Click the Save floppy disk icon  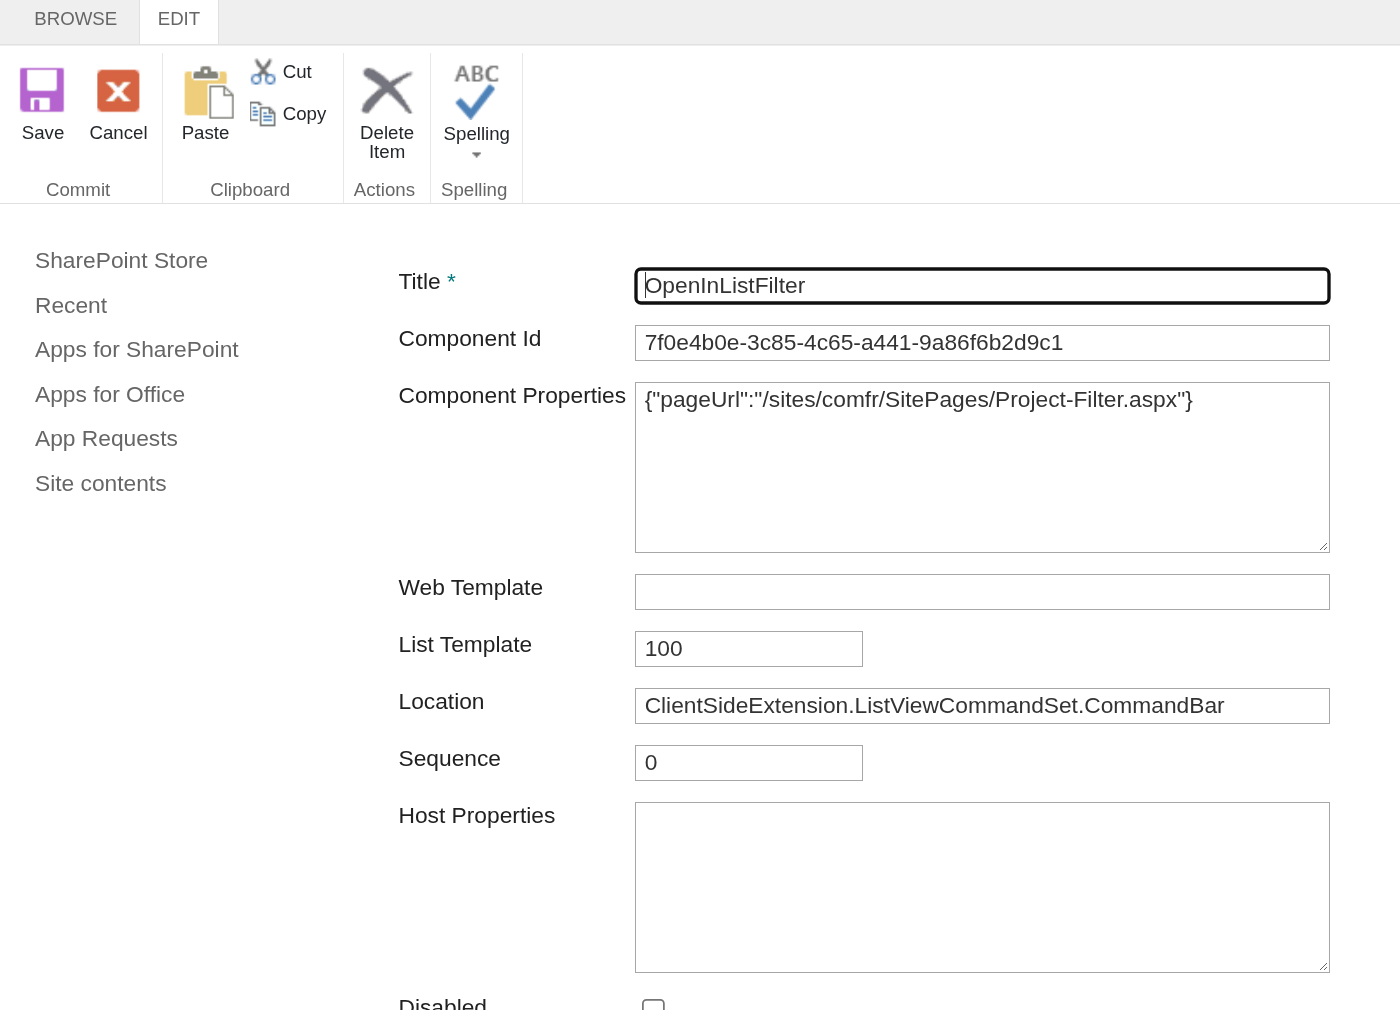[x=42, y=90]
